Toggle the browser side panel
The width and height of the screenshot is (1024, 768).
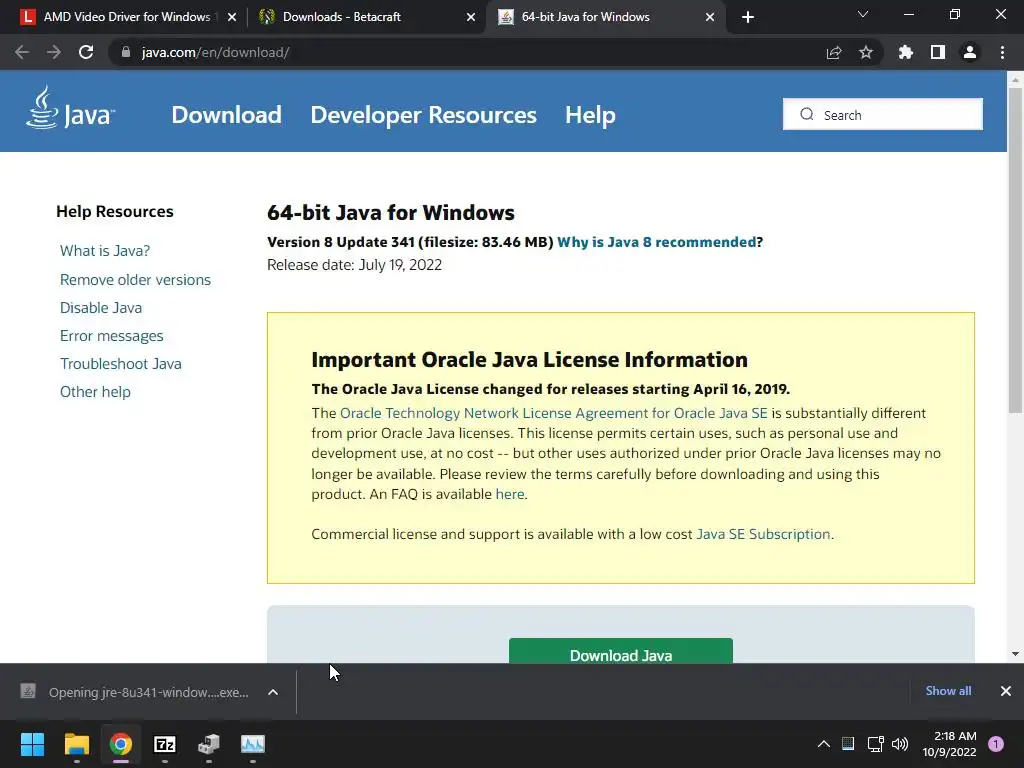[x=938, y=52]
